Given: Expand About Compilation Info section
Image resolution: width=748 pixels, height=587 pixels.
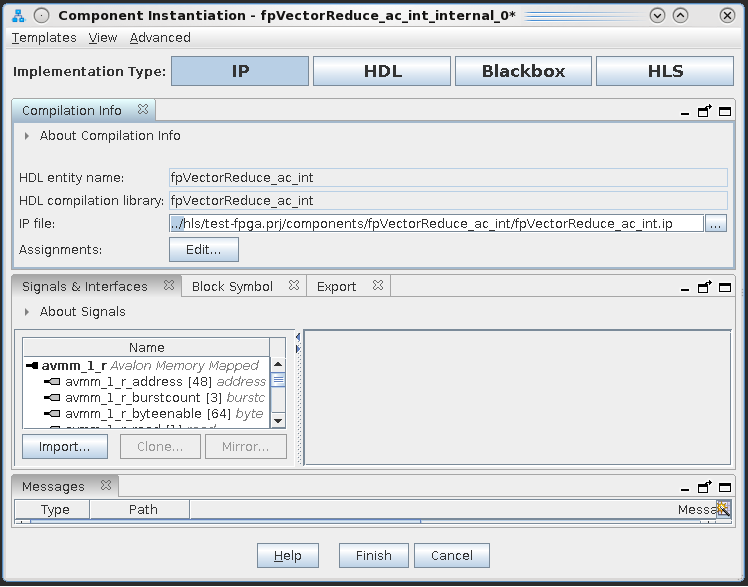Looking at the screenshot, I should point(27,136).
